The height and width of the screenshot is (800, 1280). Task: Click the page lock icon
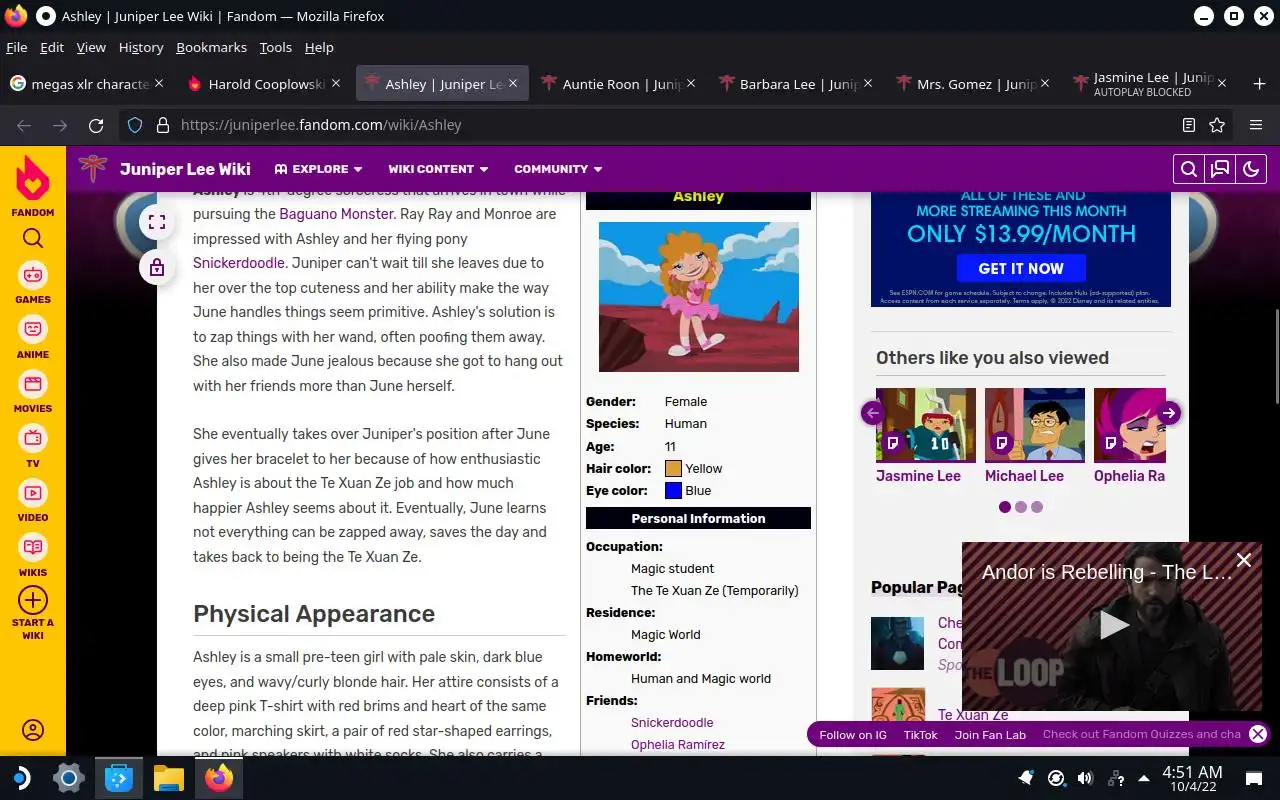(x=157, y=267)
